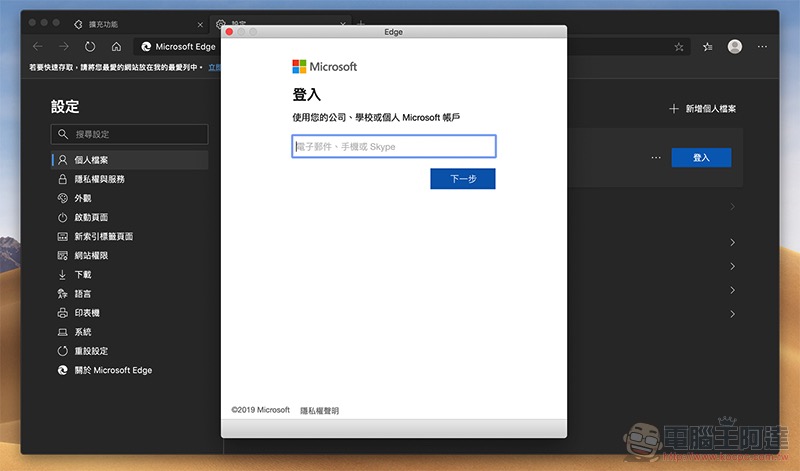Open the favorites list icon
800x471 pixels.
[707, 46]
